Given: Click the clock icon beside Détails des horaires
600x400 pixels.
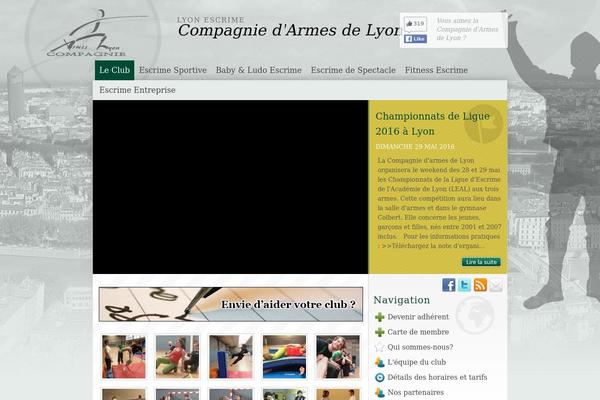Looking at the screenshot, I should click(x=380, y=377).
